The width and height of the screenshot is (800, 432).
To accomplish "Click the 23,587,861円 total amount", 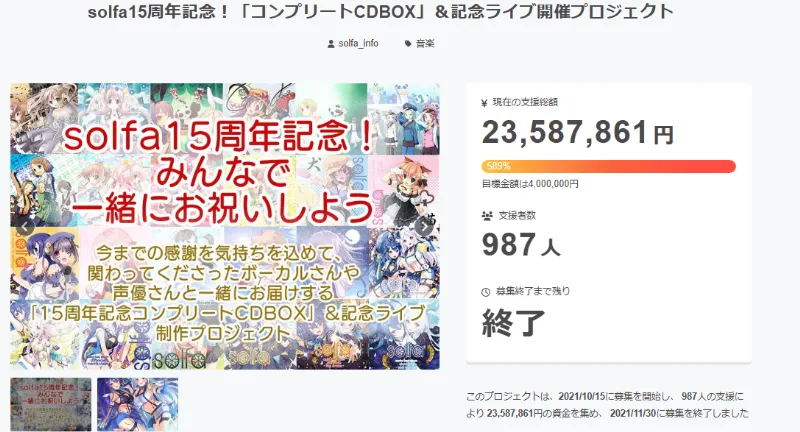I will (x=578, y=133).
